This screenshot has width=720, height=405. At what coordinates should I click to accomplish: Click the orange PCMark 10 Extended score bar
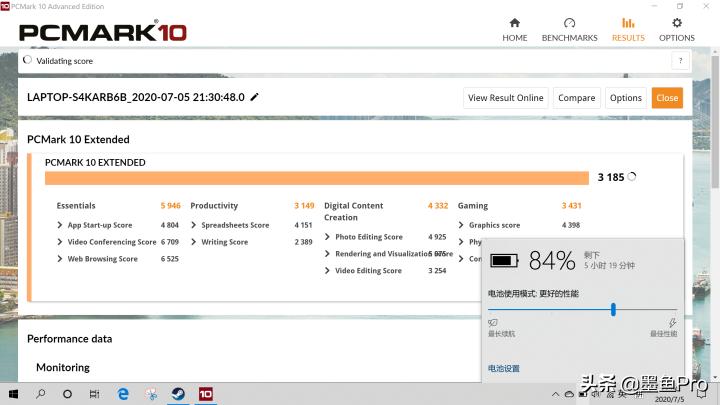[x=317, y=178]
